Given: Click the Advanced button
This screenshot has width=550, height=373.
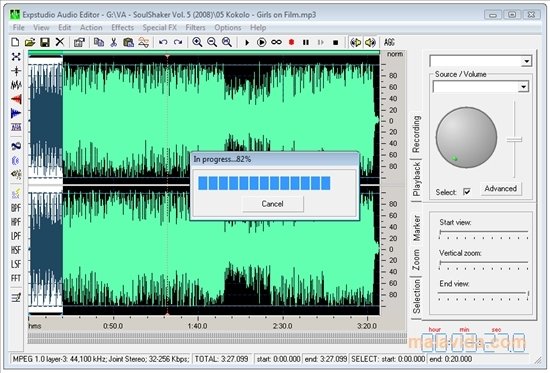Looking at the screenshot, I should pyautogui.click(x=501, y=188).
